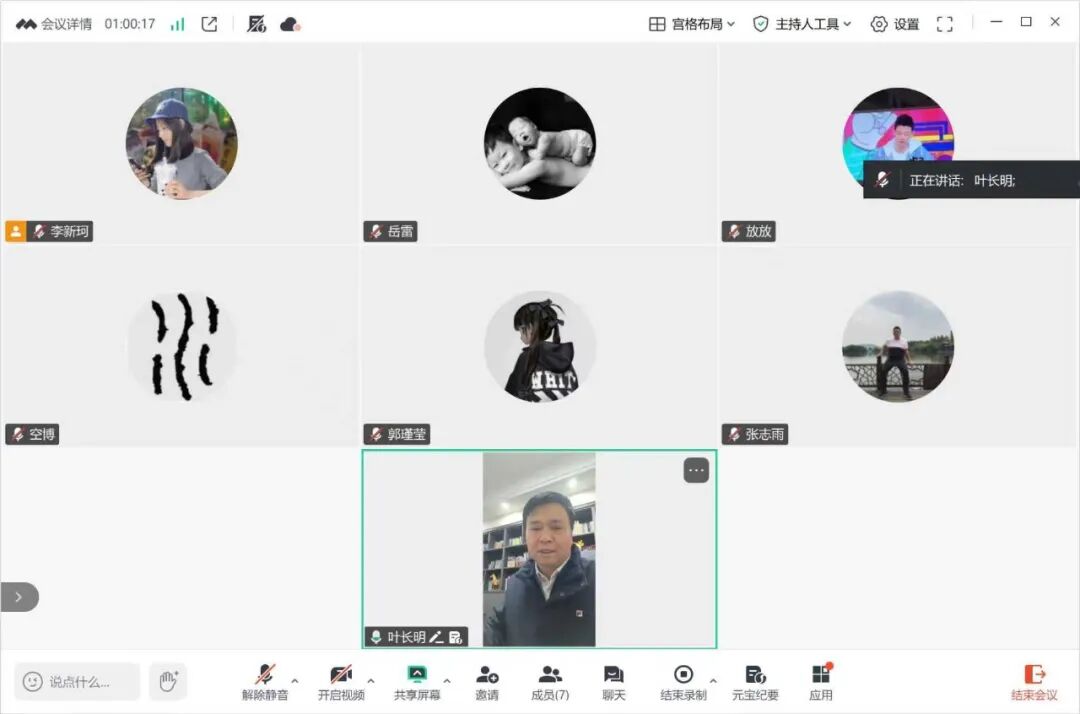
Task: Click 李新珂's orange host badge icon
Action: [x=15, y=231]
